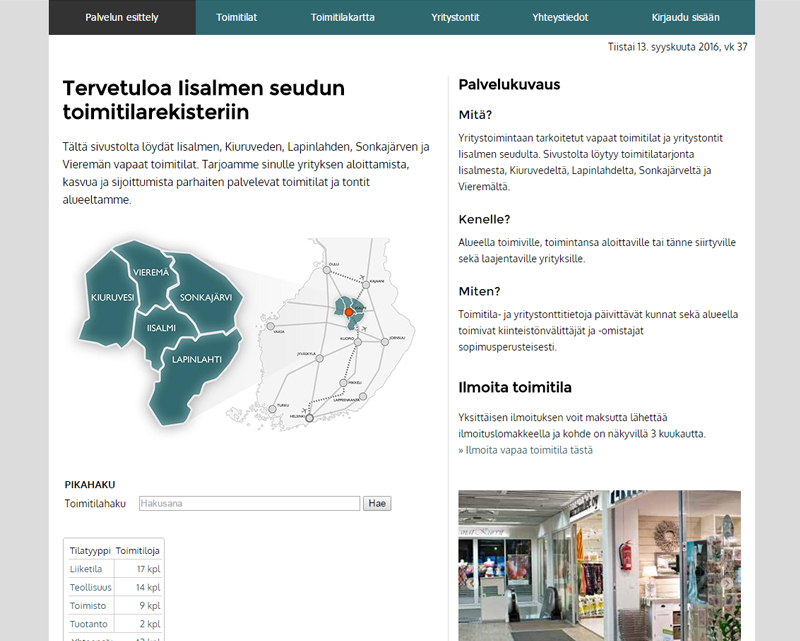Click the Kuopio city node on the map
The image size is (800, 641).
358,342
